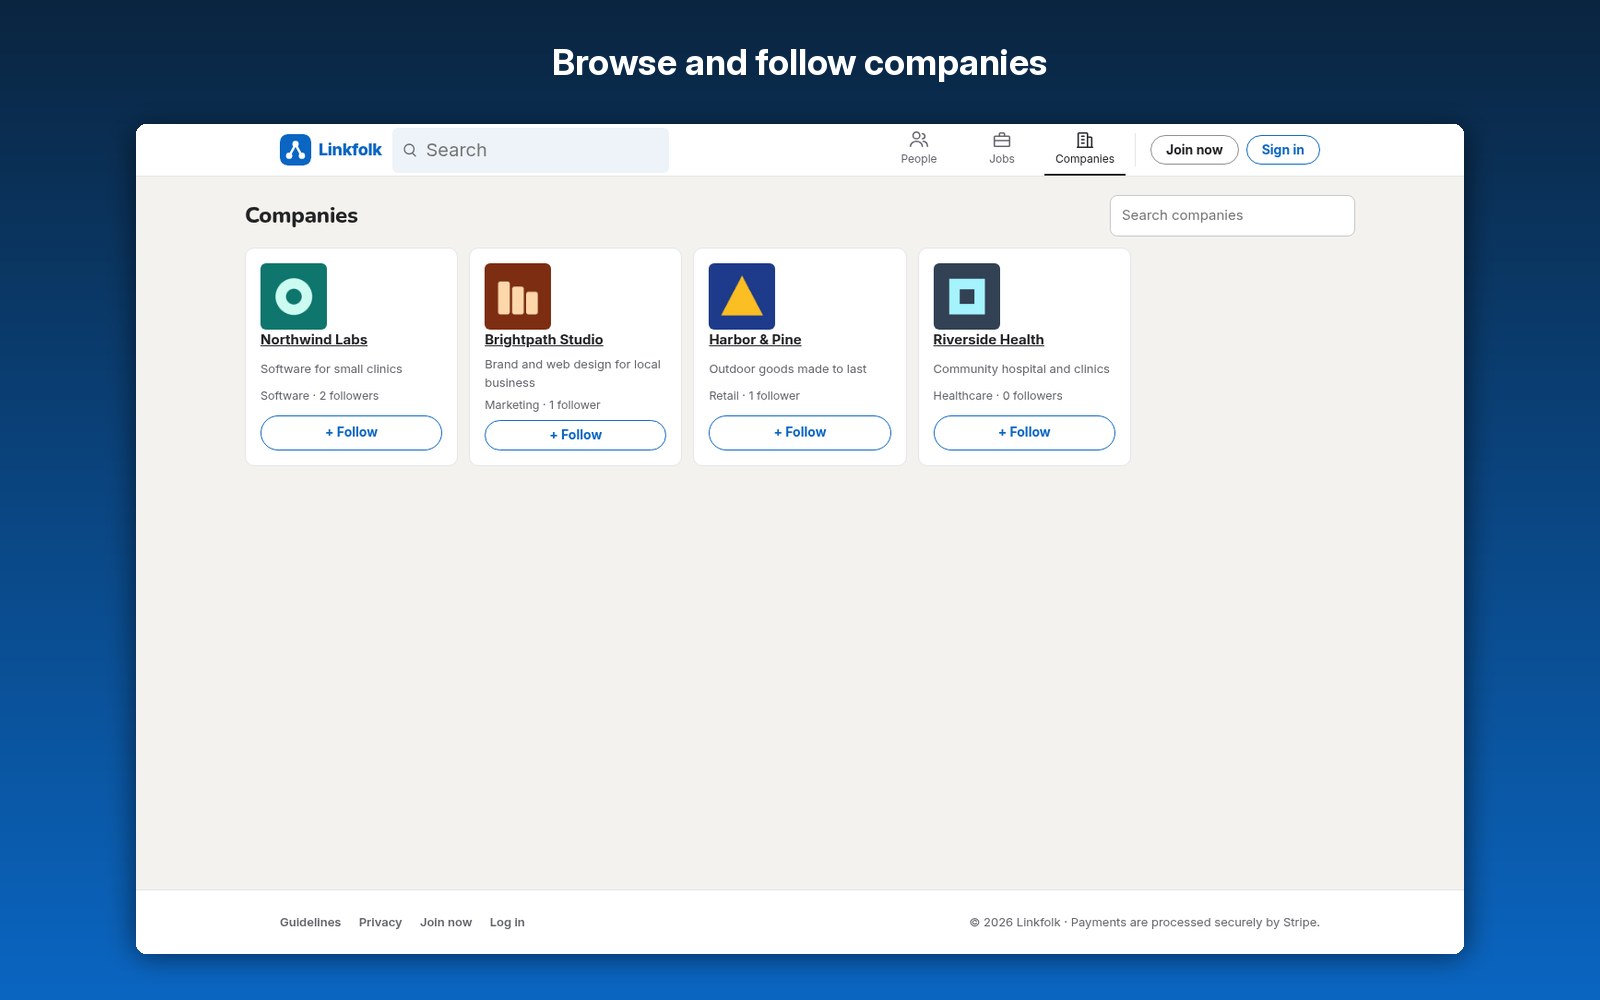
Task: Click the 'Retail · 1 follower' text
Action: (x=754, y=396)
